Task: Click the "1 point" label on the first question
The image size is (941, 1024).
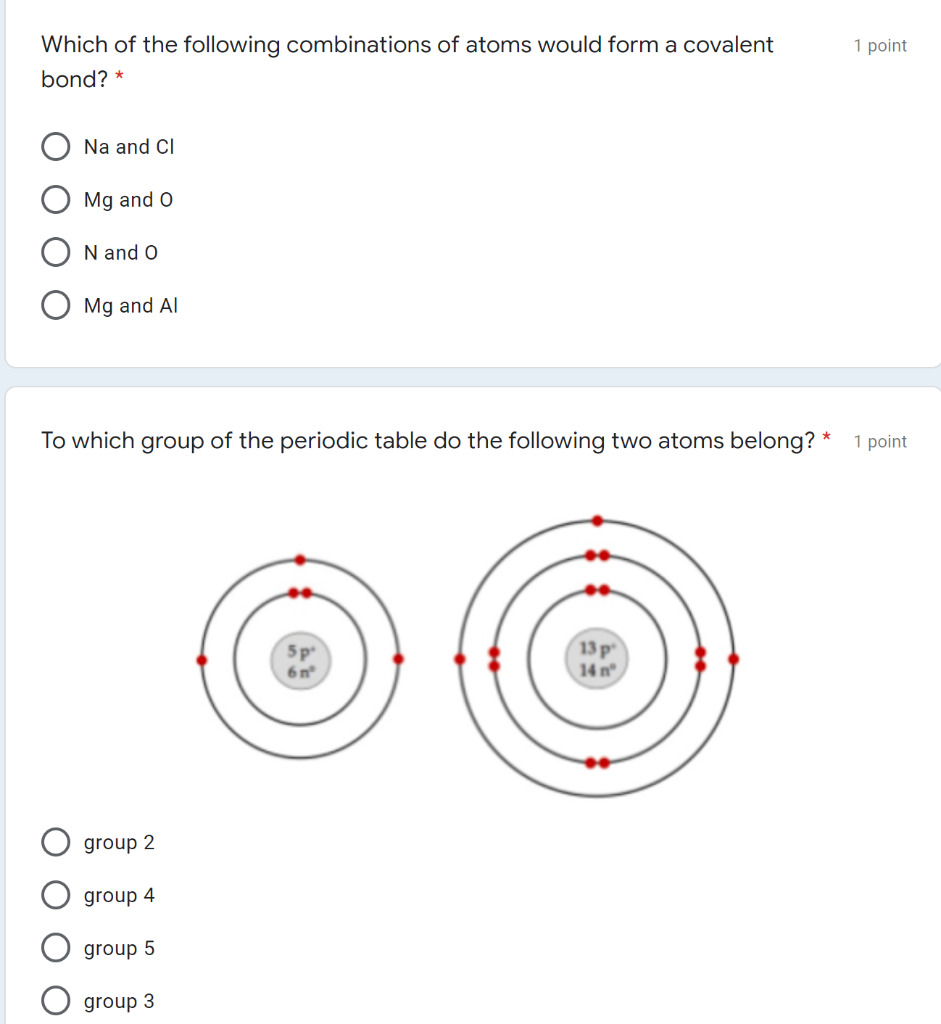Action: coord(880,45)
